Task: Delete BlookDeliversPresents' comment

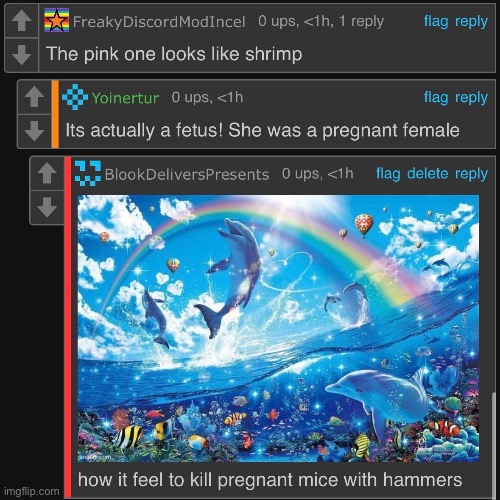Action: pos(428,174)
